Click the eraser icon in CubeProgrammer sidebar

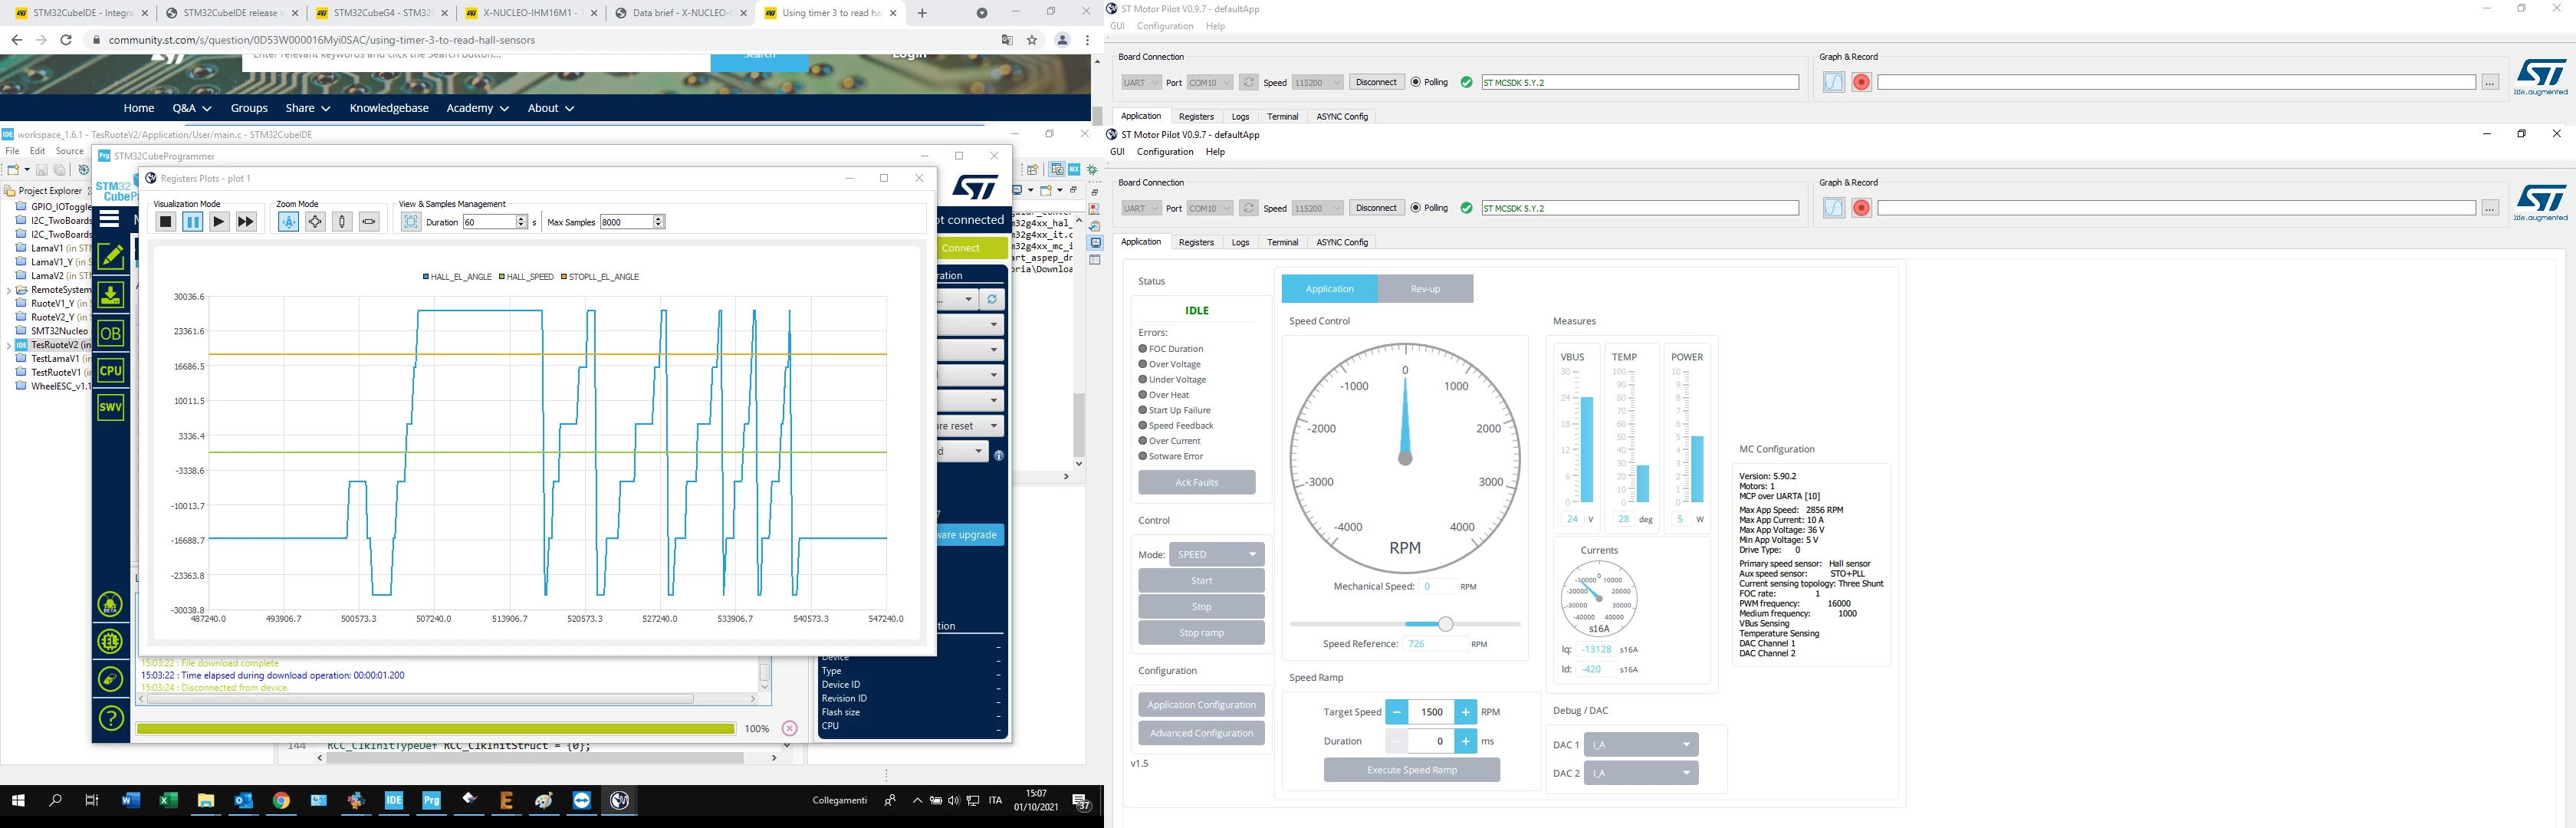[111, 679]
